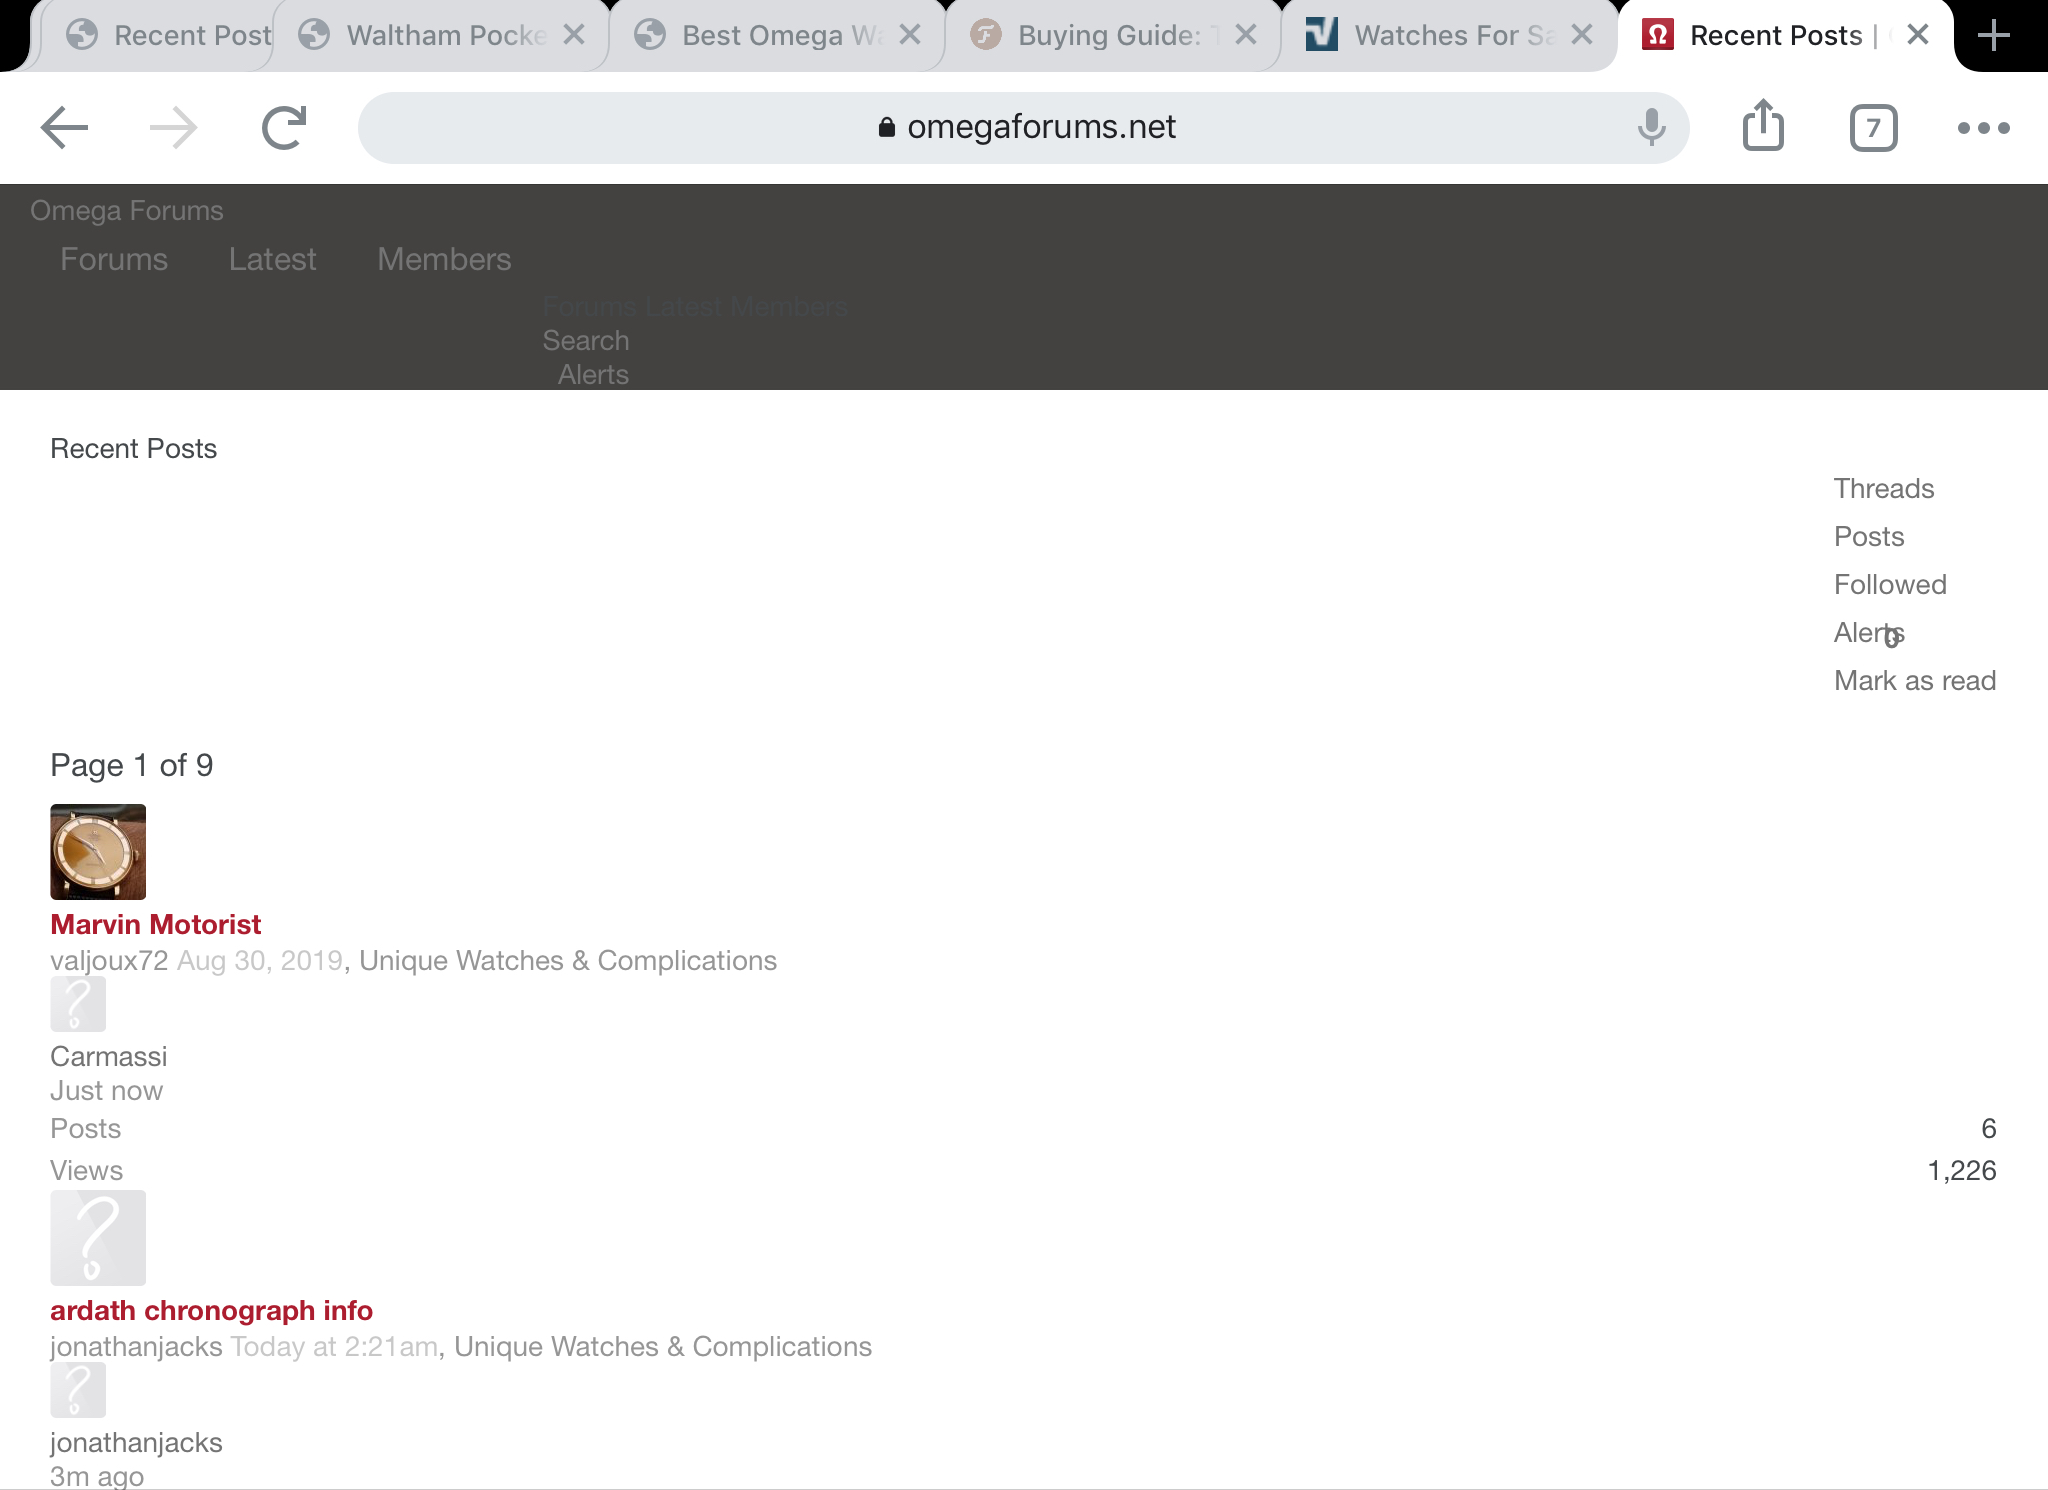Tap the watch avatar thumbnail
The width and height of the screenshot is (2048, 1490).
[98, 852]
